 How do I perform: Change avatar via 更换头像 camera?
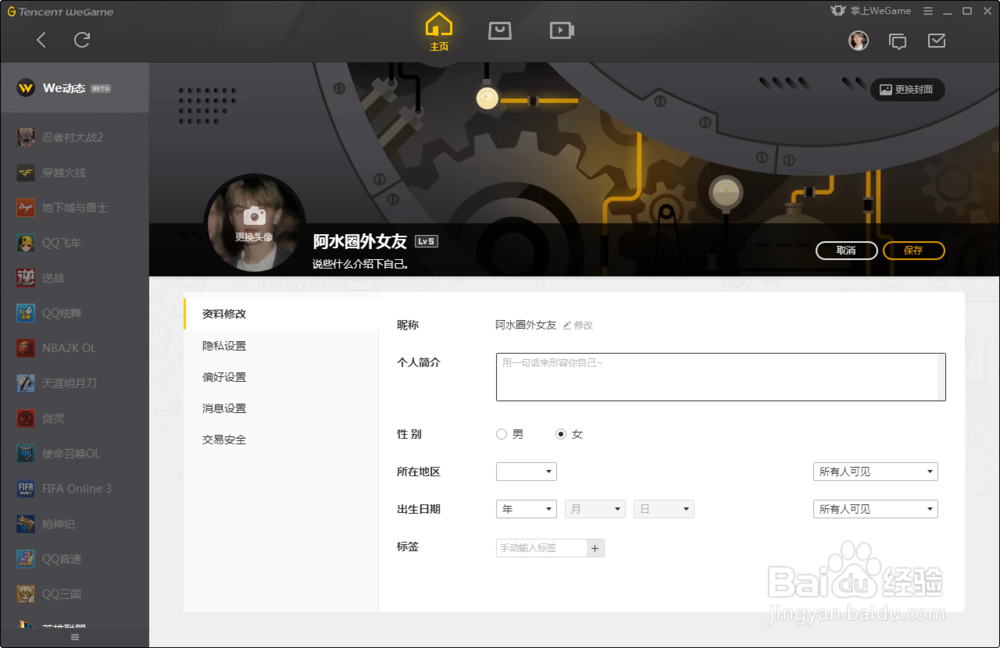[254, 223]
